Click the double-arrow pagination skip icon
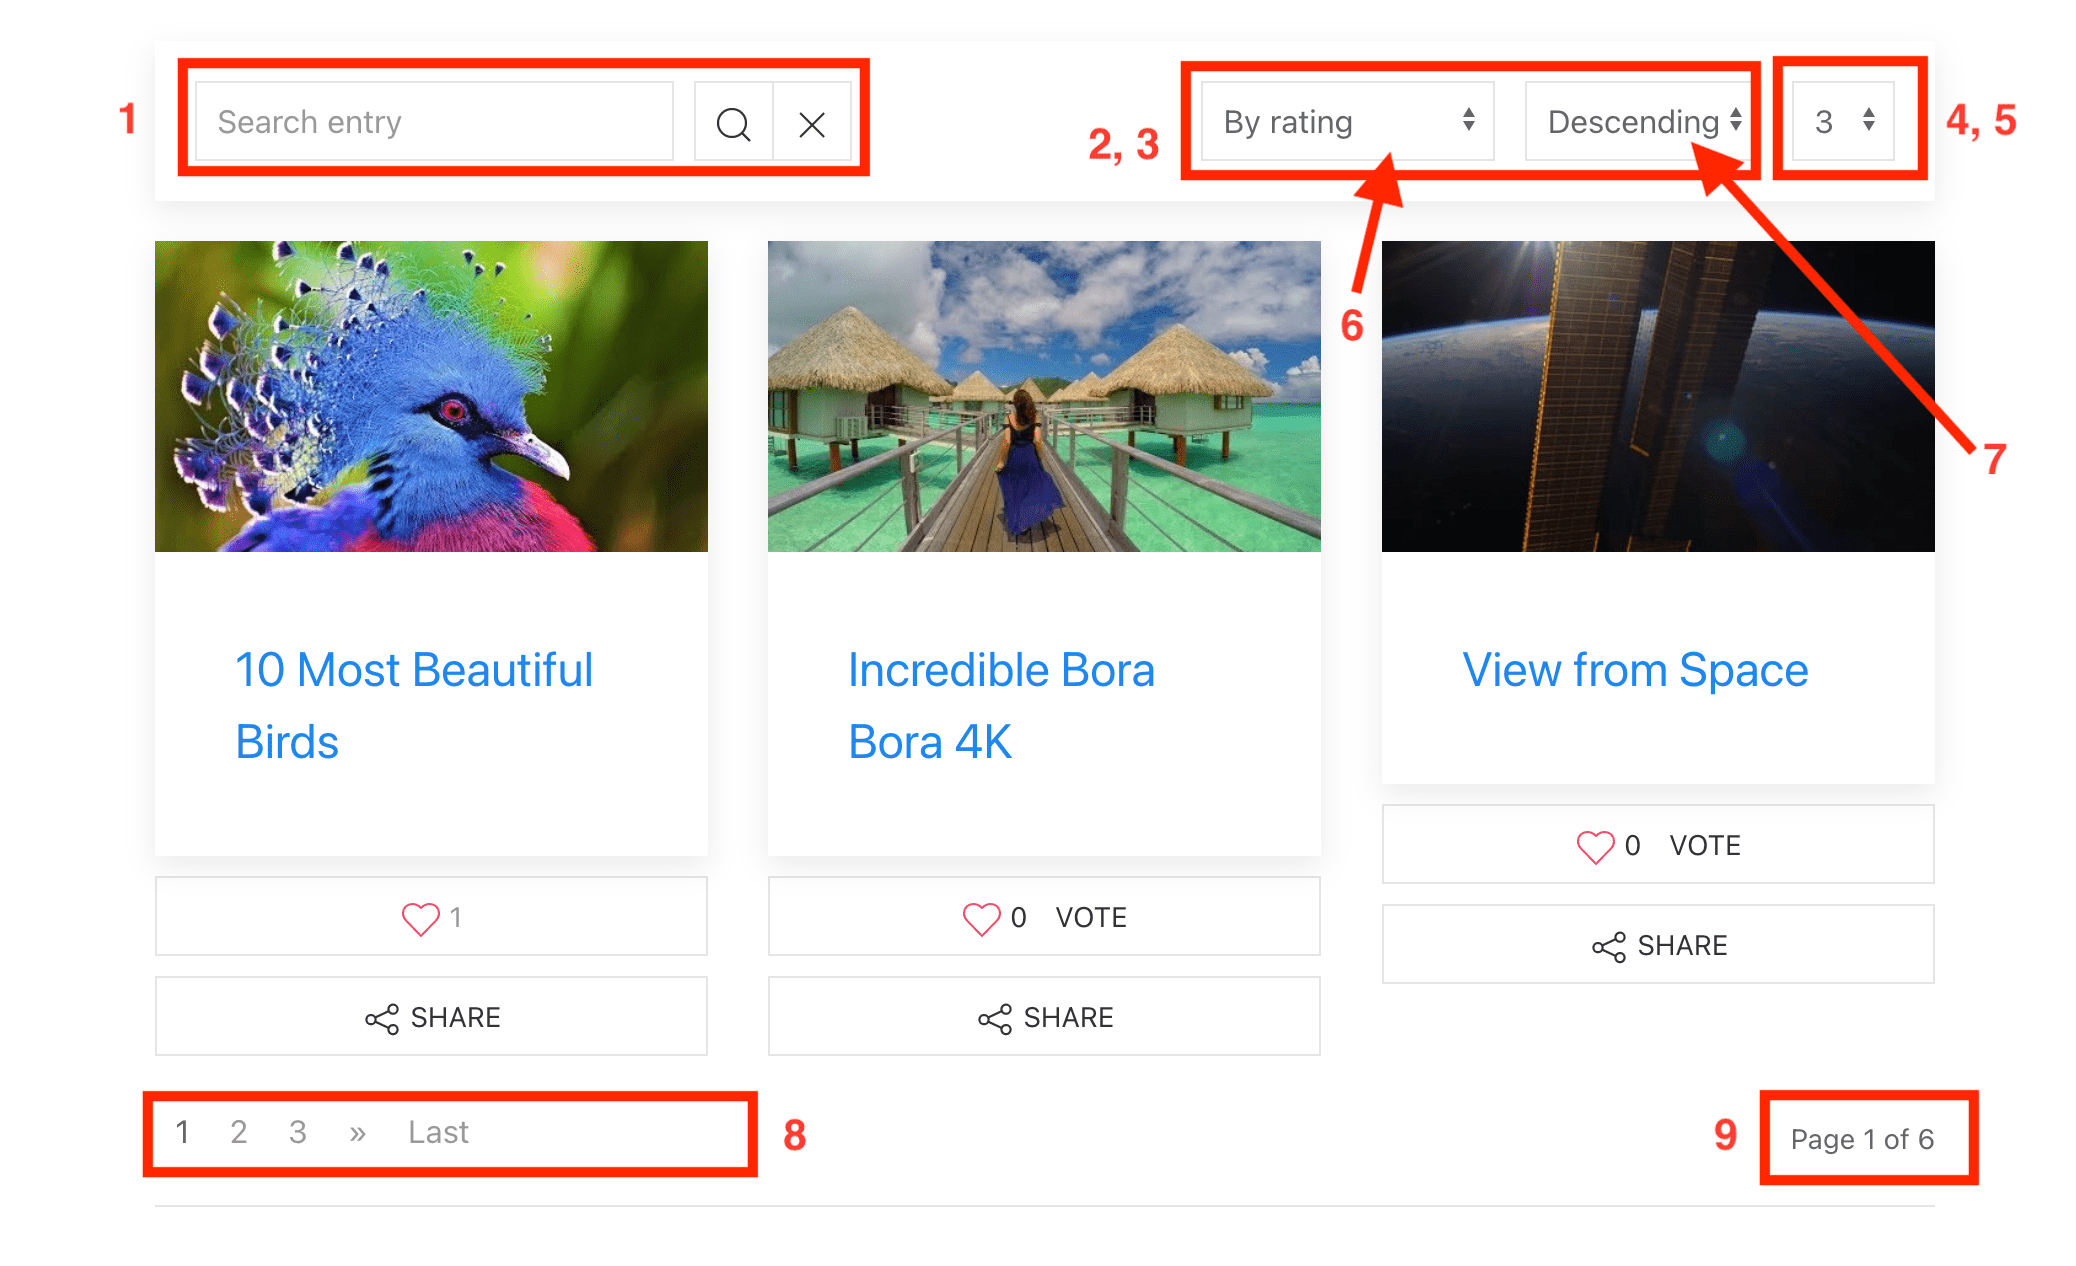 coord(357,1131)
